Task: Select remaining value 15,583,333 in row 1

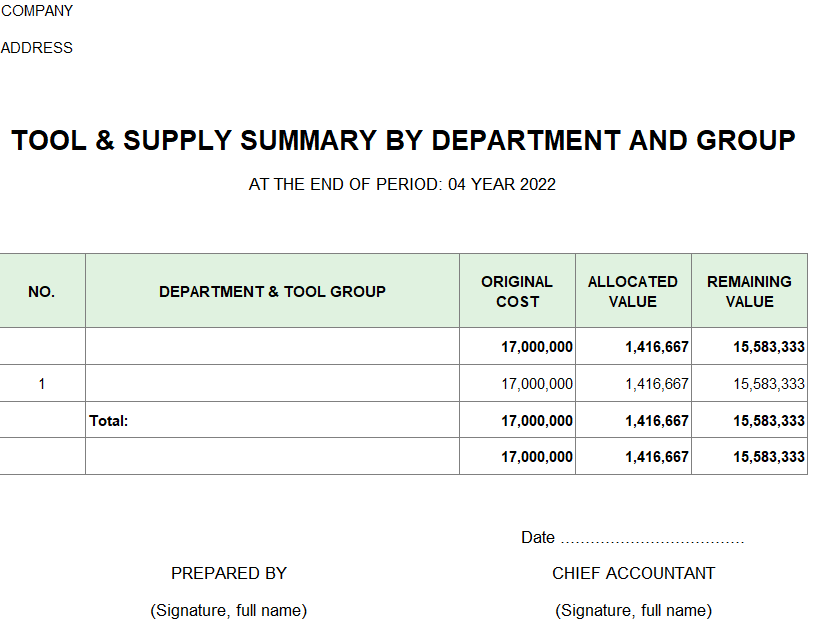Action: (x=768, y=384)
